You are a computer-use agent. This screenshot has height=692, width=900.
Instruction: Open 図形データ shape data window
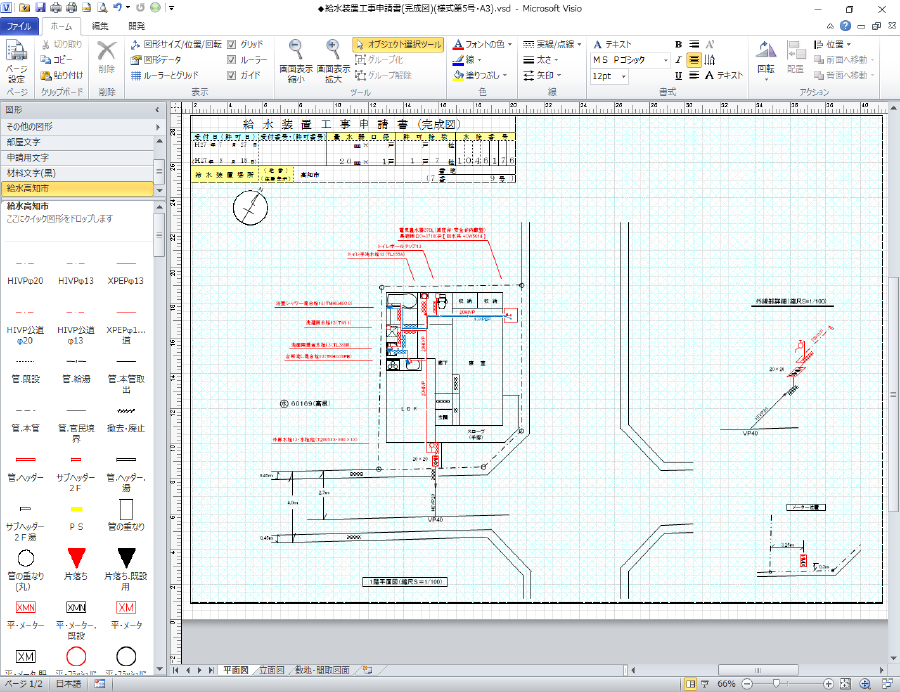point(156,60)
